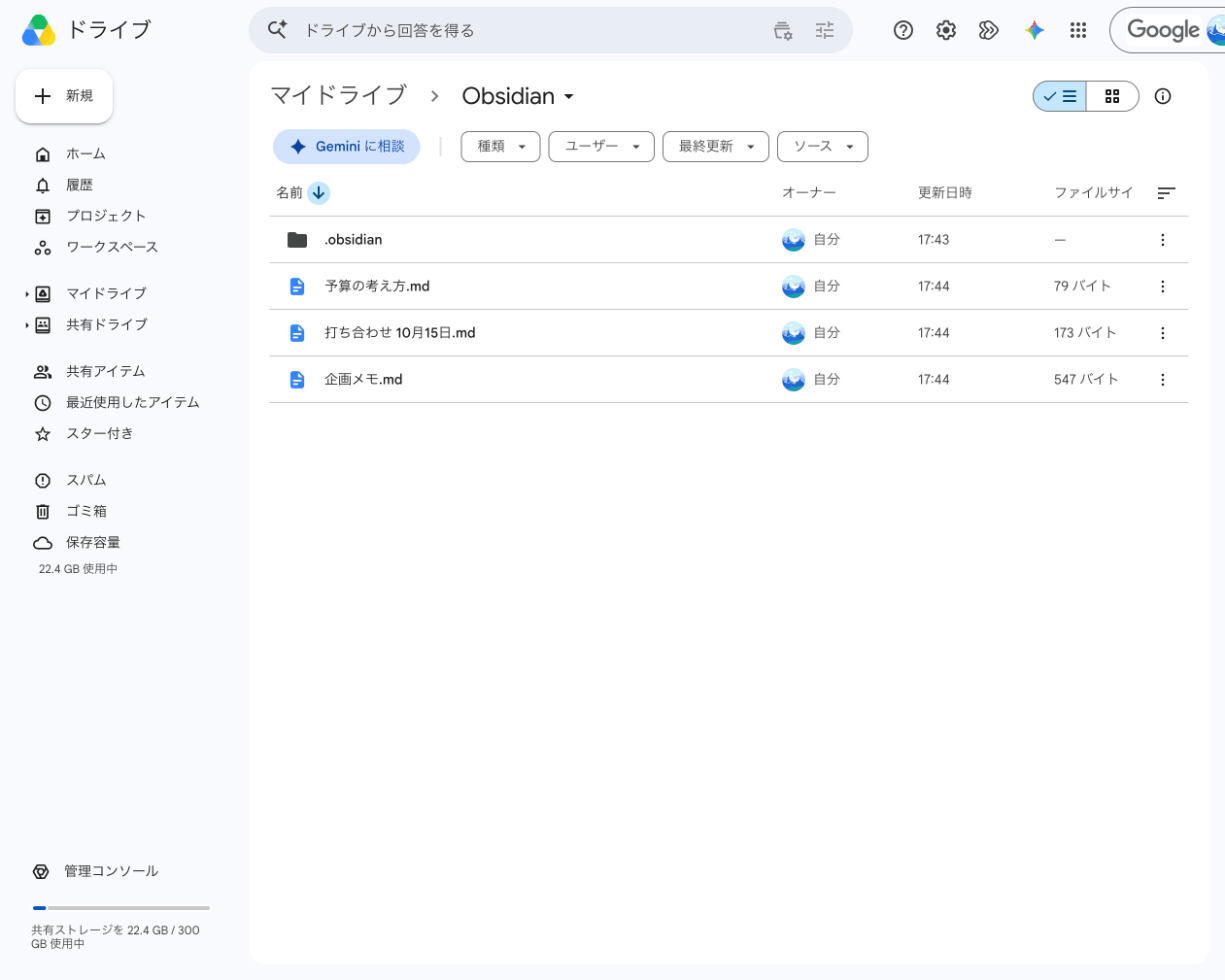
Task: Click the Gemini sparkle icon in header
Action: [1034, 30]
